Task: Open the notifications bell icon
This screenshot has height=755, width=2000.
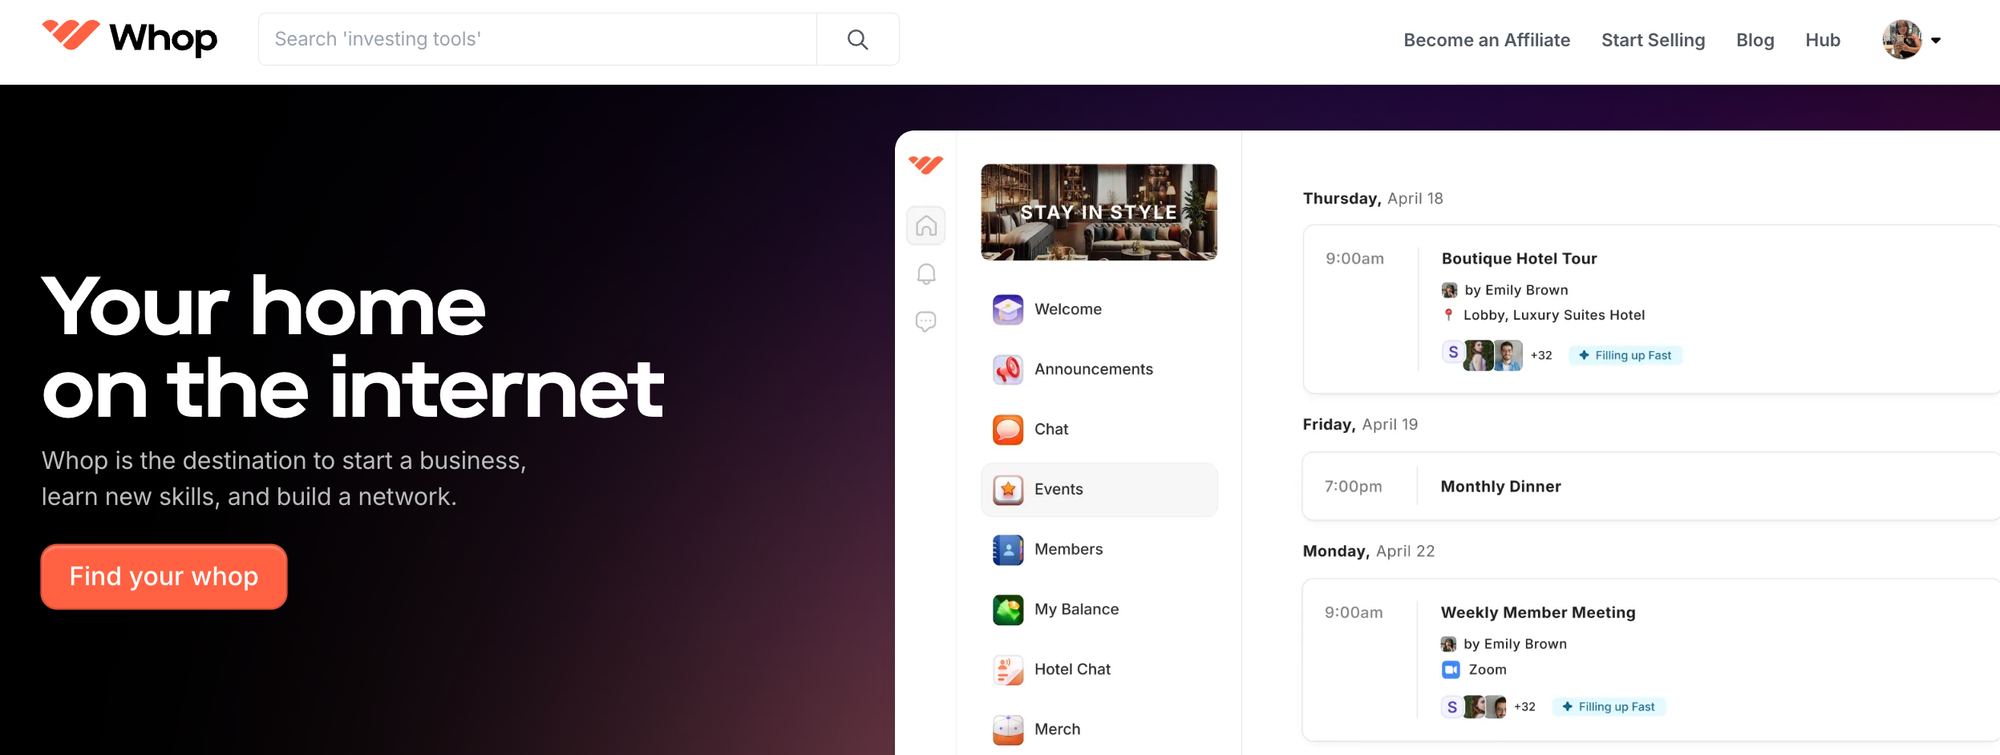Action: click(x=926, y=274)
